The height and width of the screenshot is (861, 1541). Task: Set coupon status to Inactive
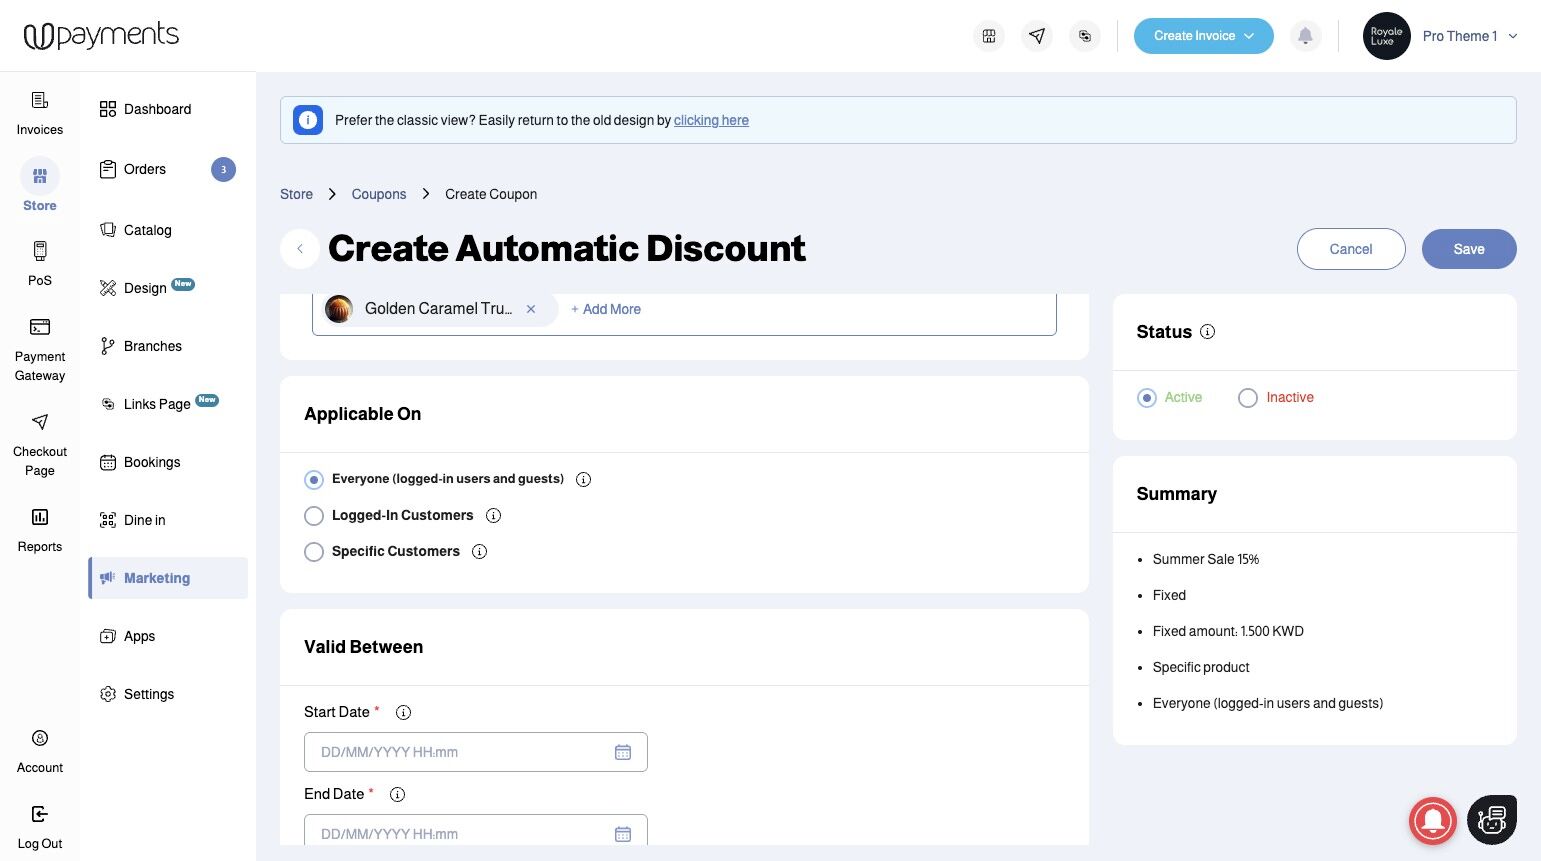click(x=1248, y=398)
